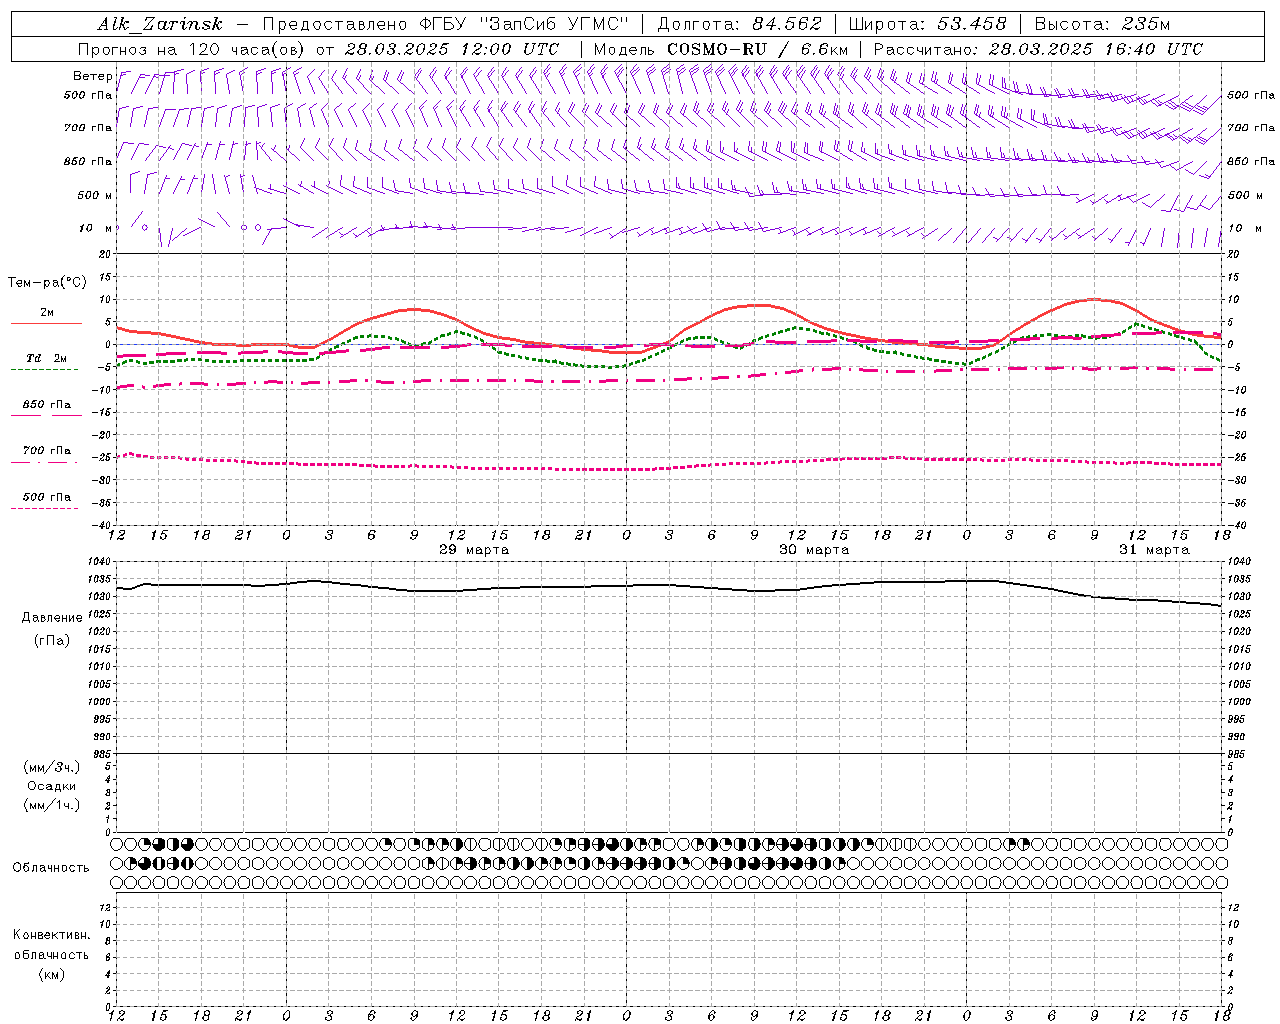Click the Облачность cloud cover row label
Screen dimensions: 1280x1024
tap(51, 868)
